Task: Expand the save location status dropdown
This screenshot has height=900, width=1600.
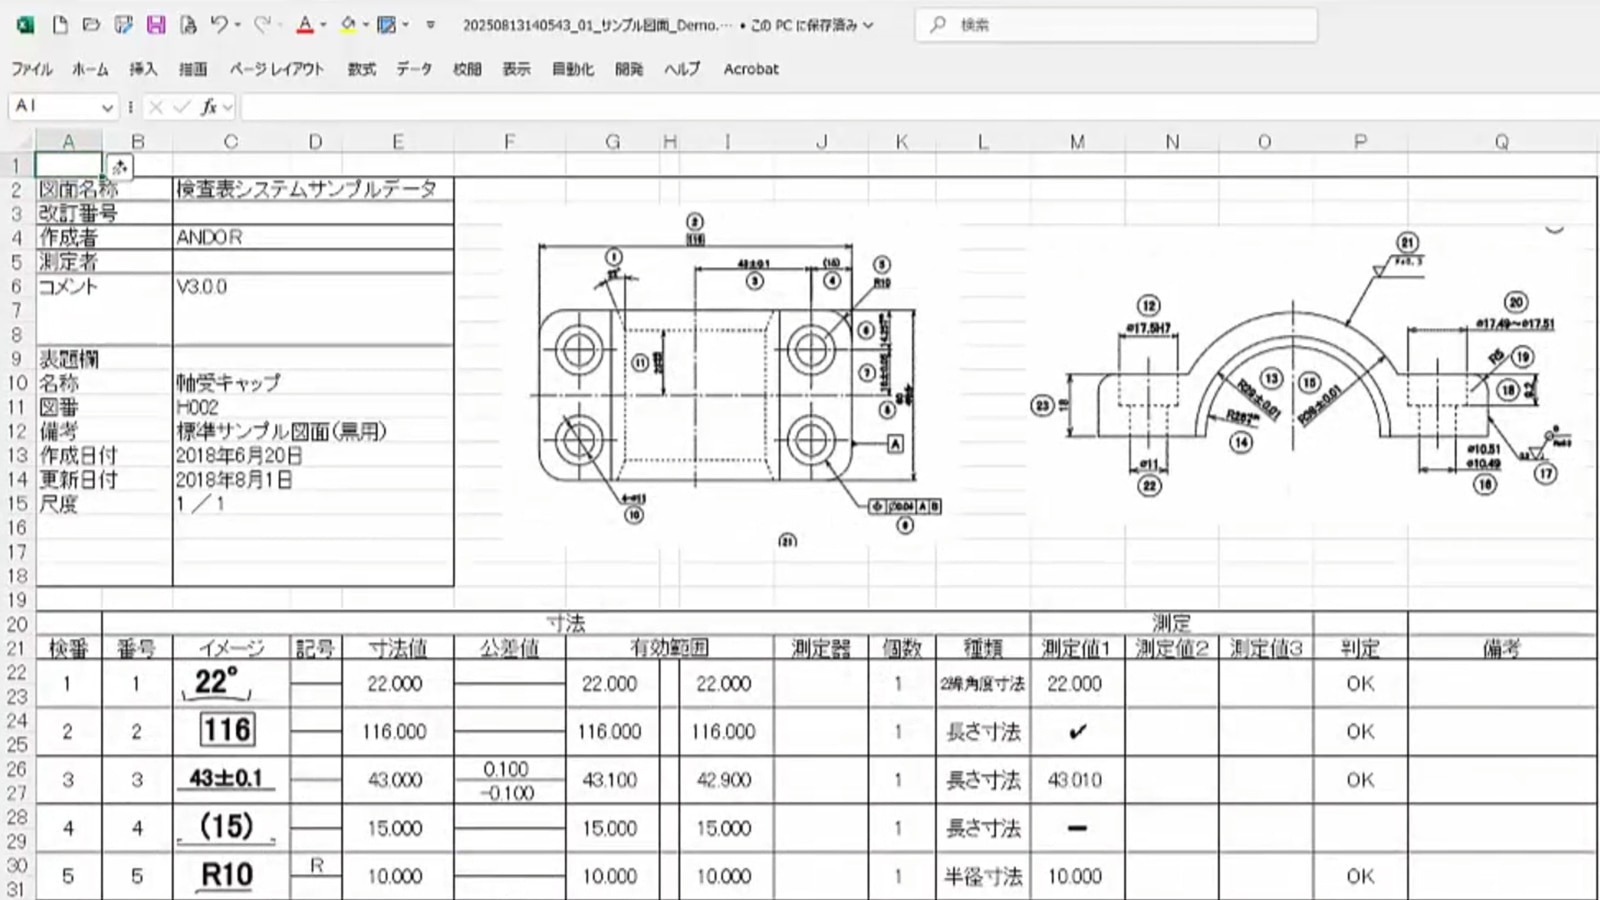Action: tap(868, 25)
